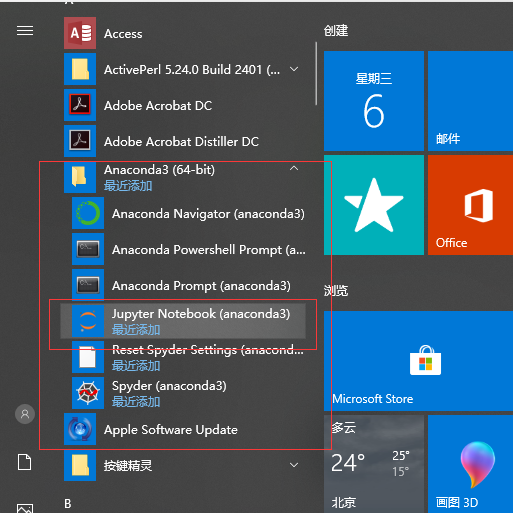
Task: Launch Access from the app list
Action: point(123,33)
